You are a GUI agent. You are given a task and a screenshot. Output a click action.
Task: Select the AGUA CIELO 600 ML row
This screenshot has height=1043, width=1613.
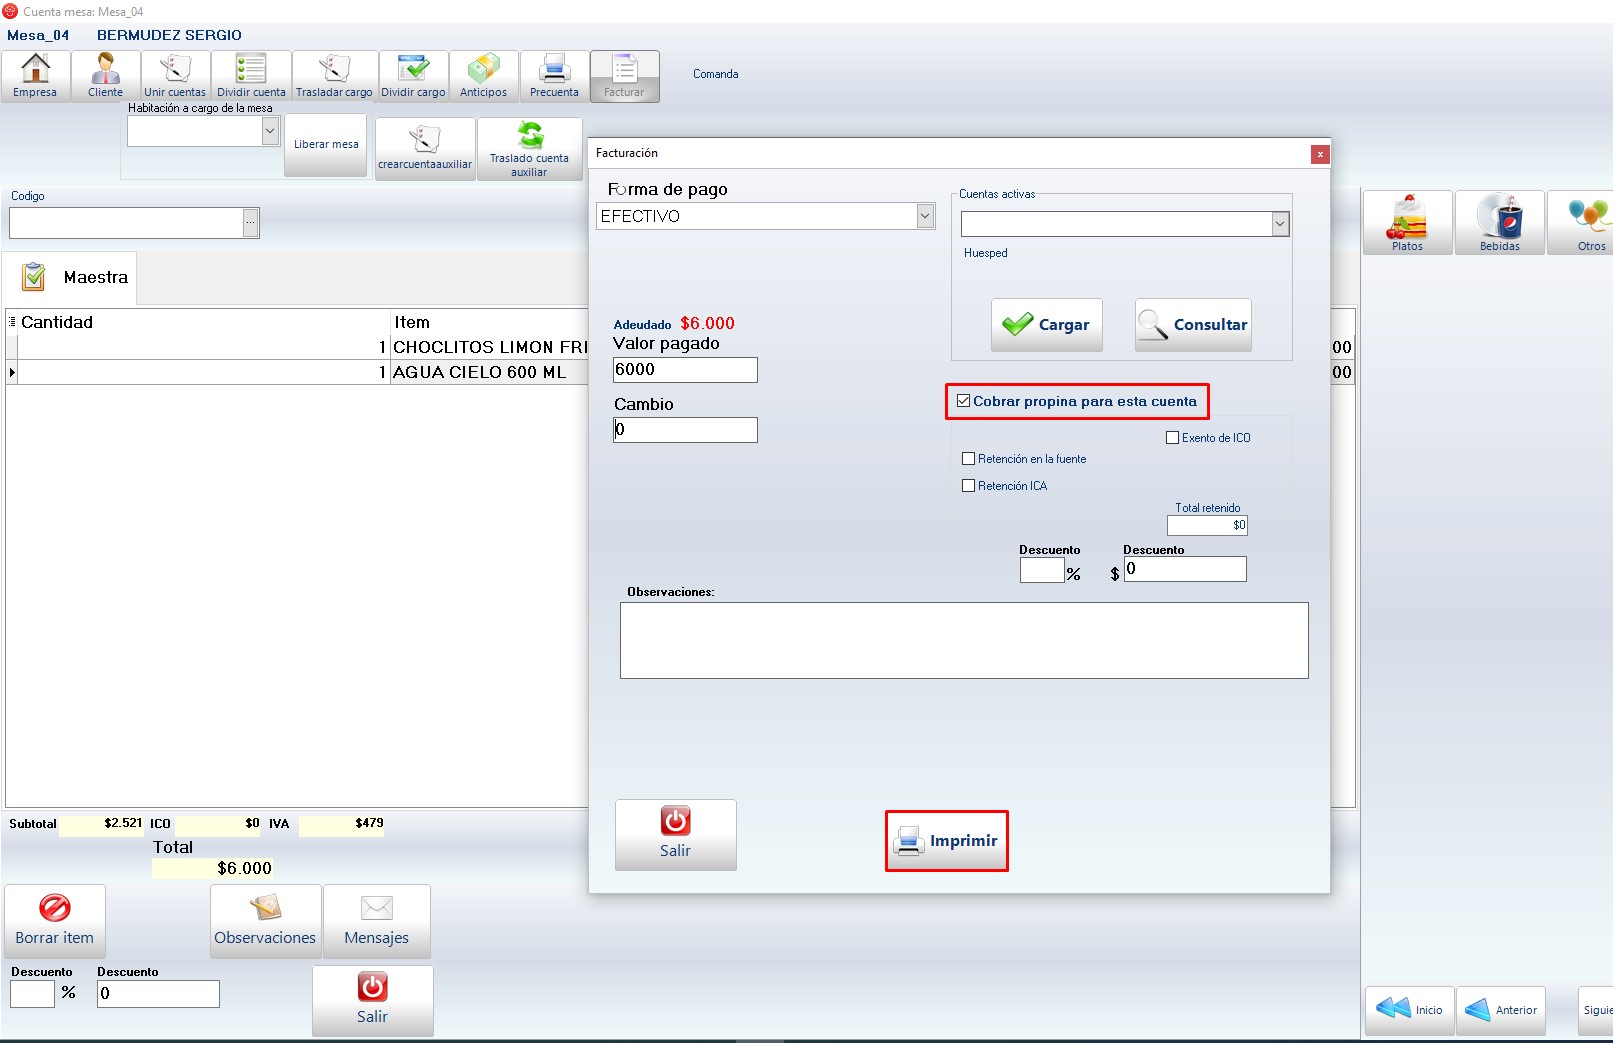point(479,372)
